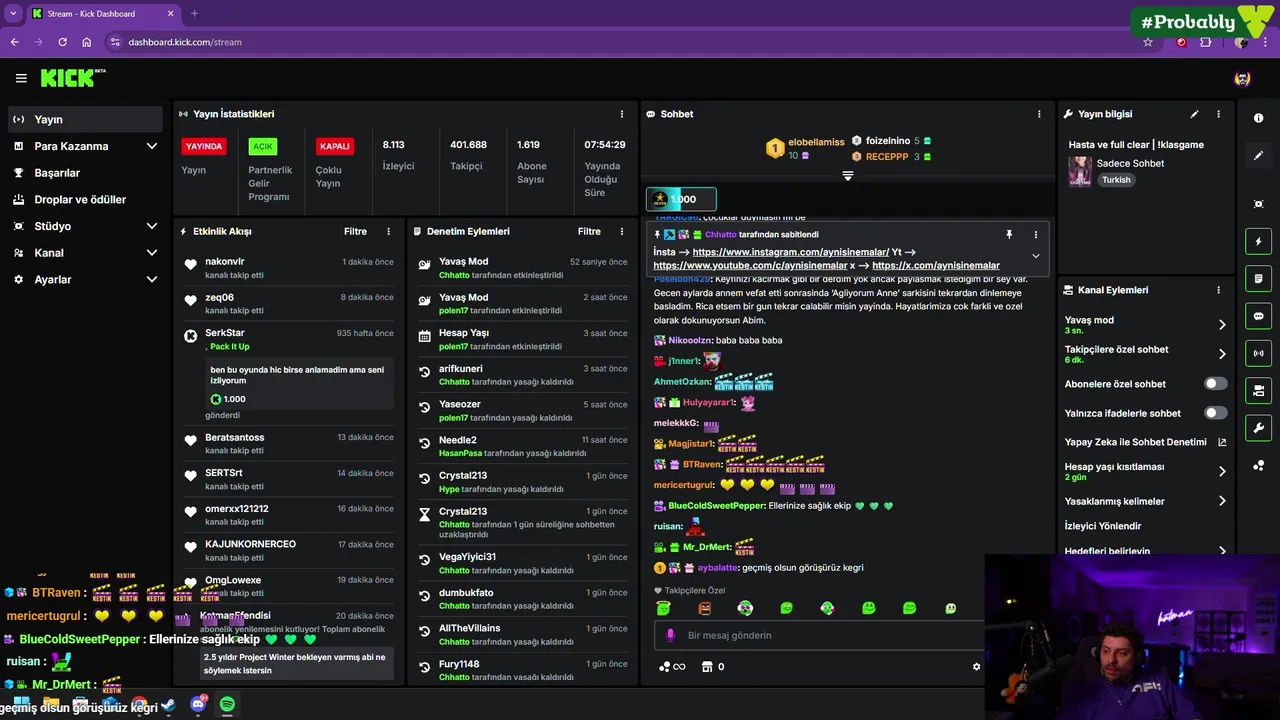Toggle the lightning bolt panel icon in sidebar
The image size is (1280, 720).
(x=1258, y=241)
